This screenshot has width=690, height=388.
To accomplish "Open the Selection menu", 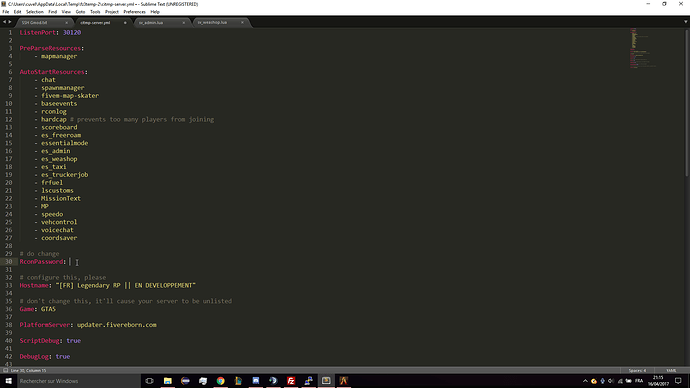I will pyautogui.click(x=34, y=12).
